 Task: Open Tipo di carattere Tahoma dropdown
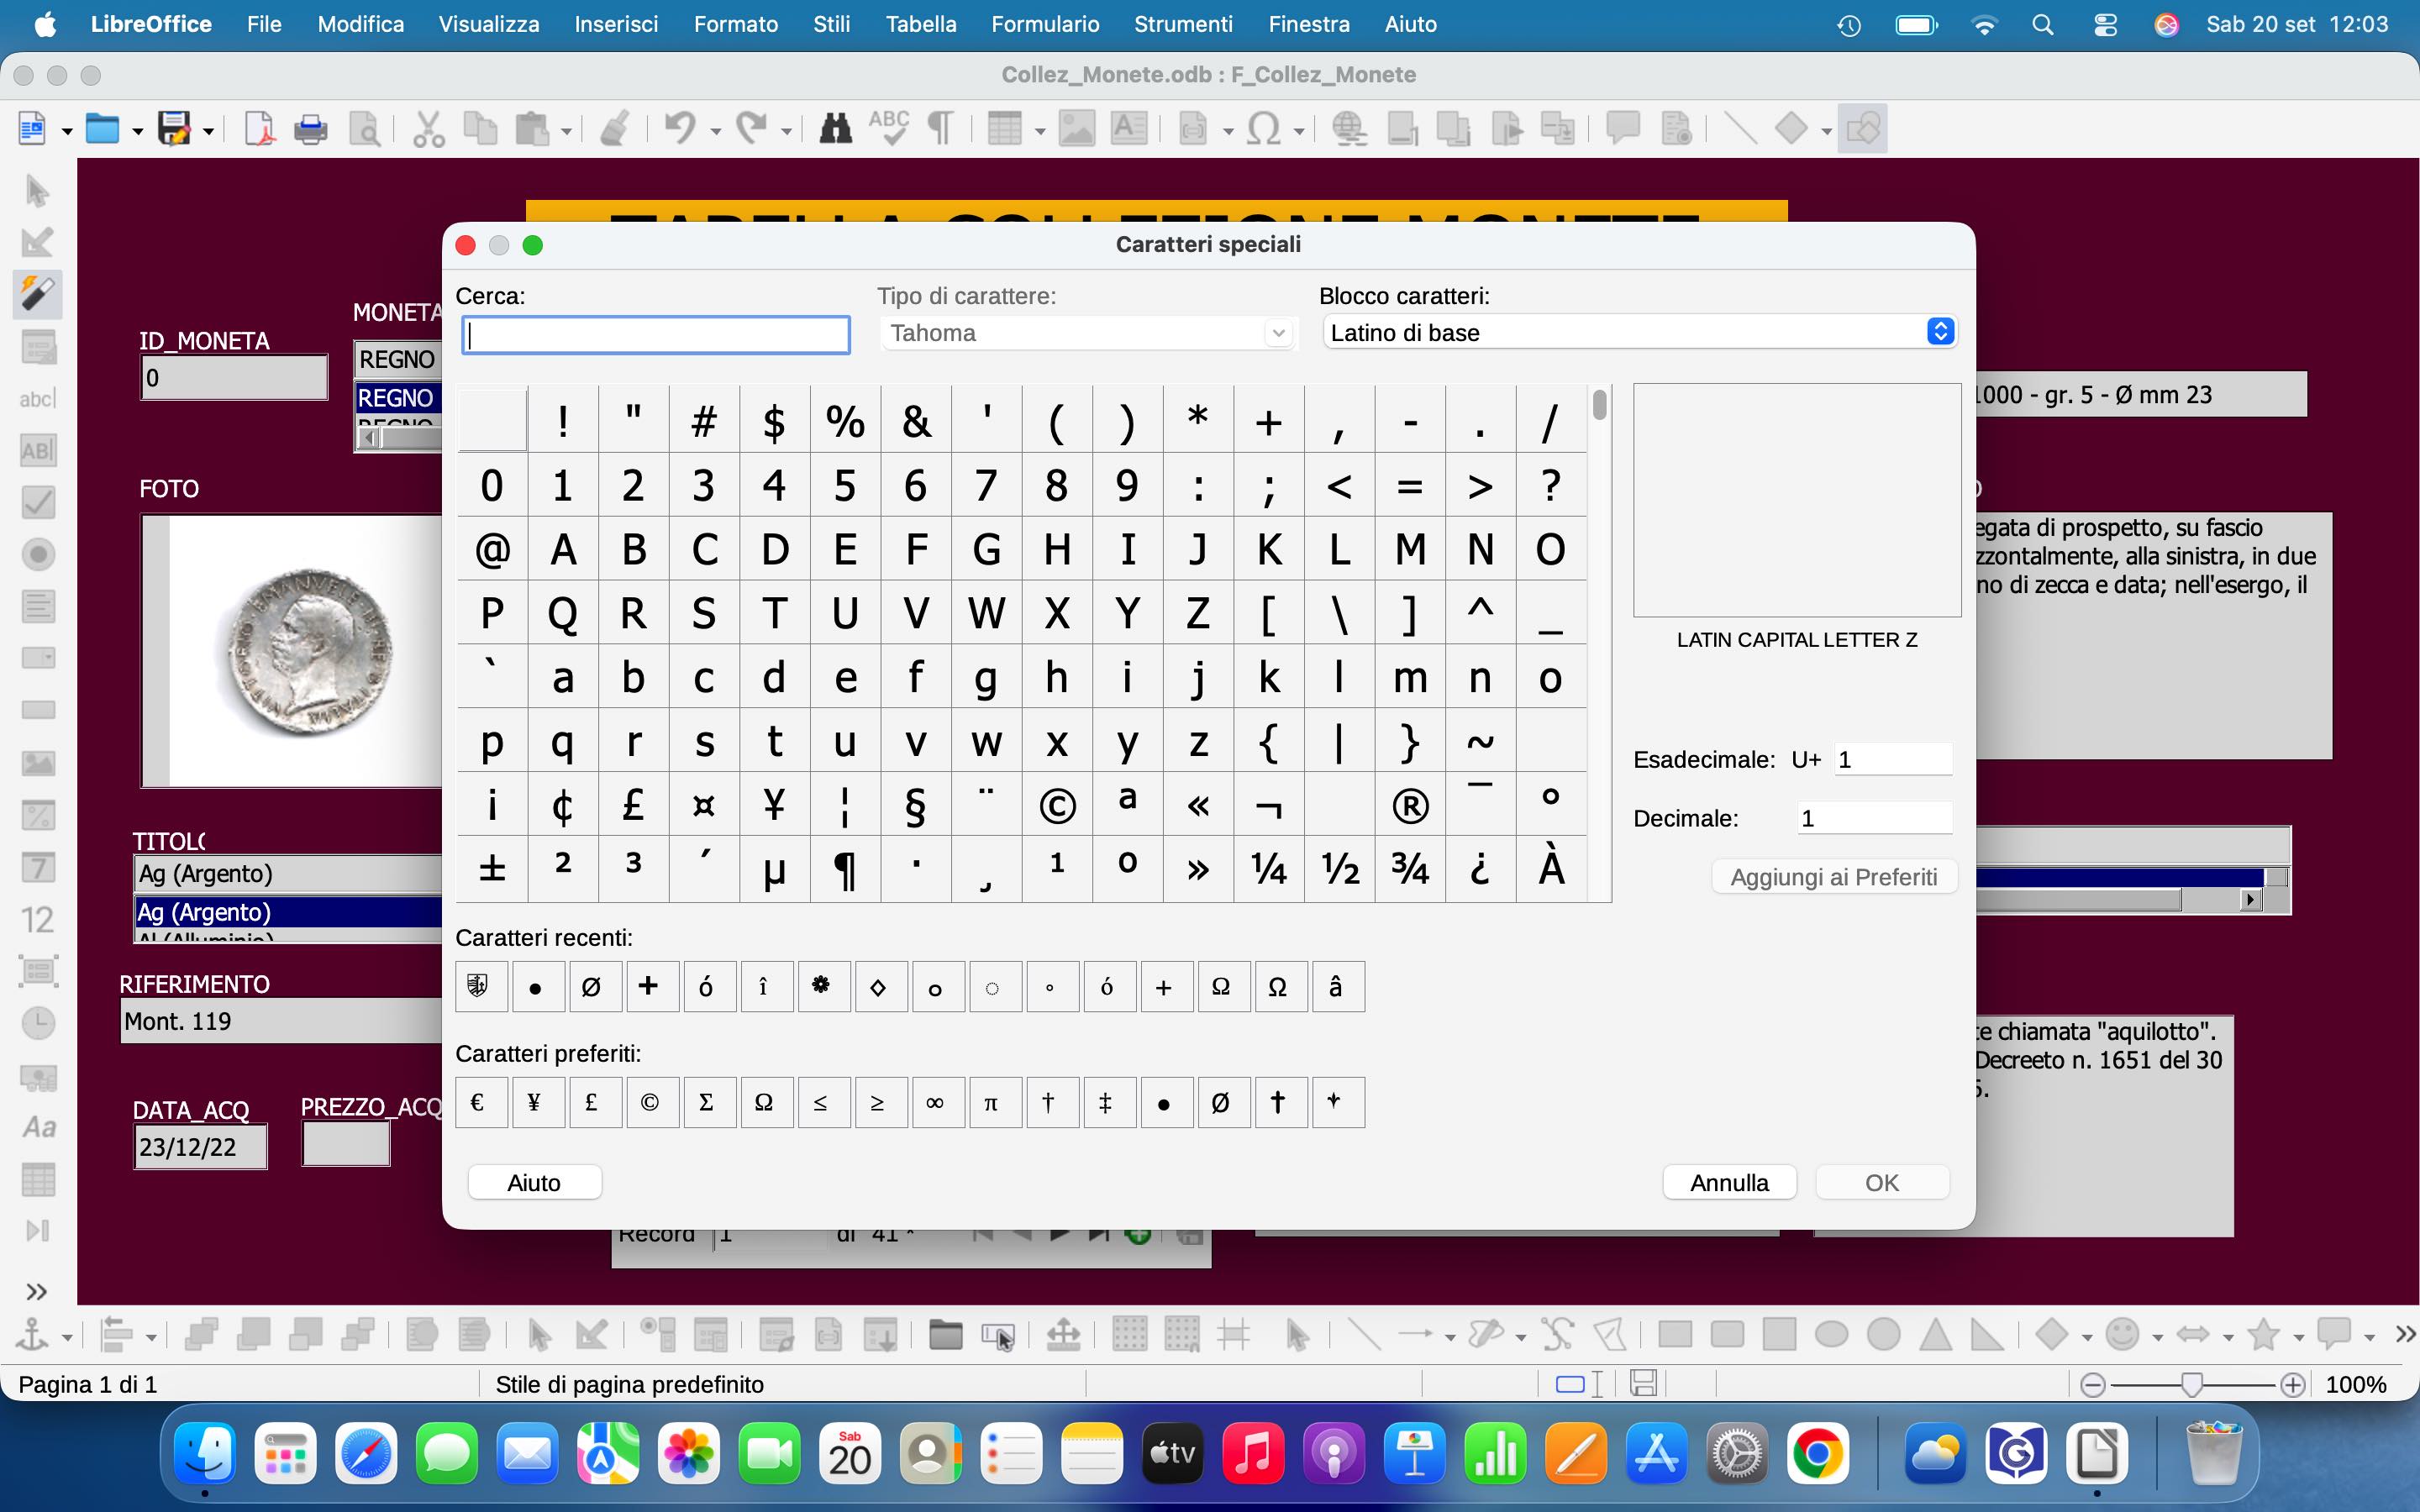tap(1089, 333)
